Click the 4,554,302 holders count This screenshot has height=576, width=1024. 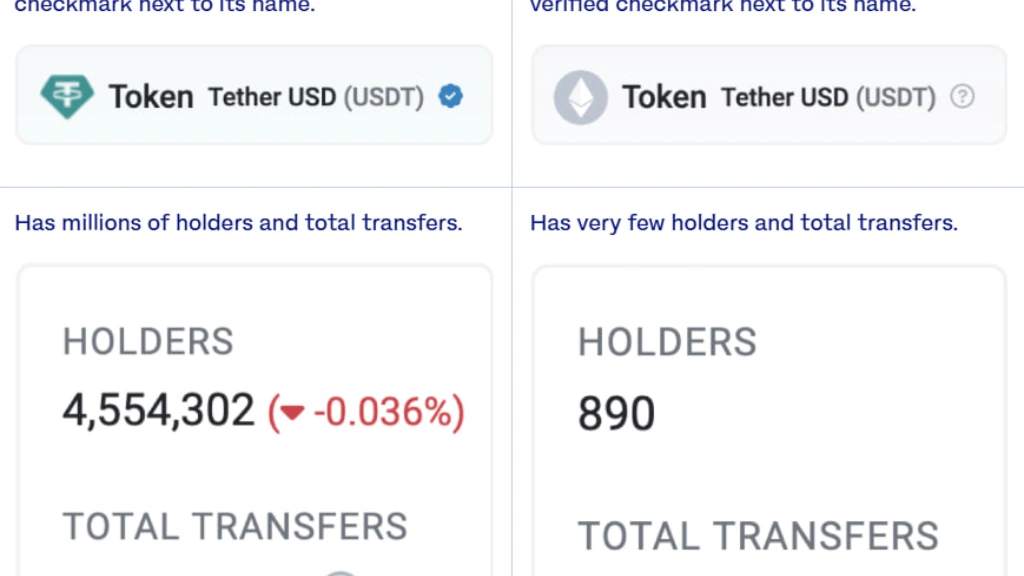[158, 411]
